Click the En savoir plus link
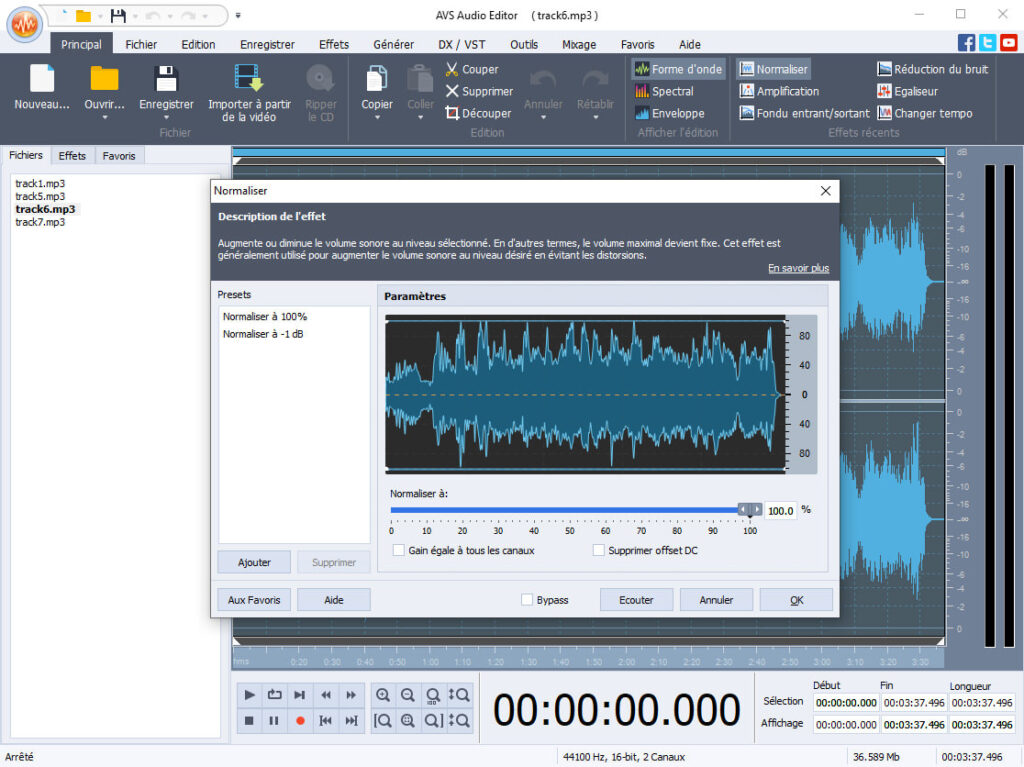The width and height of the screenshot is (1024, 767). 798,268
